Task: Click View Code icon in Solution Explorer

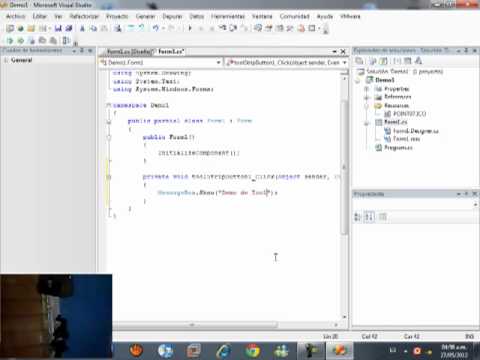Action: click(397, 61)
